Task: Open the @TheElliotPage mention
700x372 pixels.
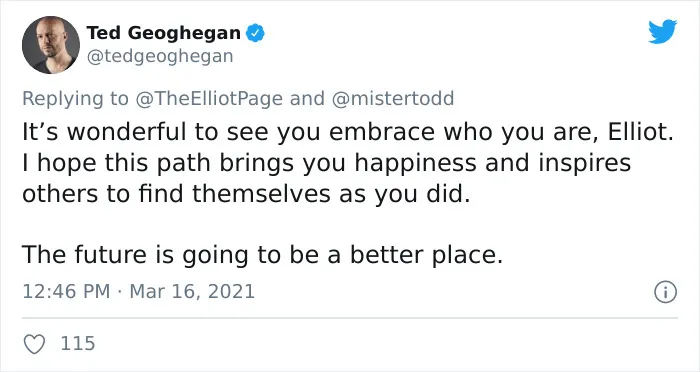Action: point(208,98)
